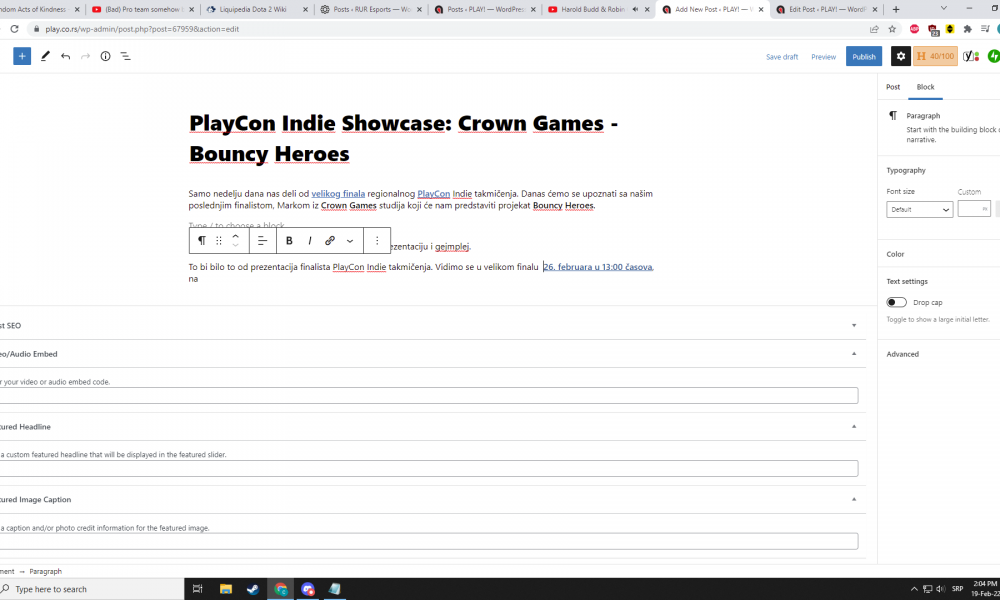The image size is (1000, 600).
Task: Click the custom font size field
Action: pos(974,209)
